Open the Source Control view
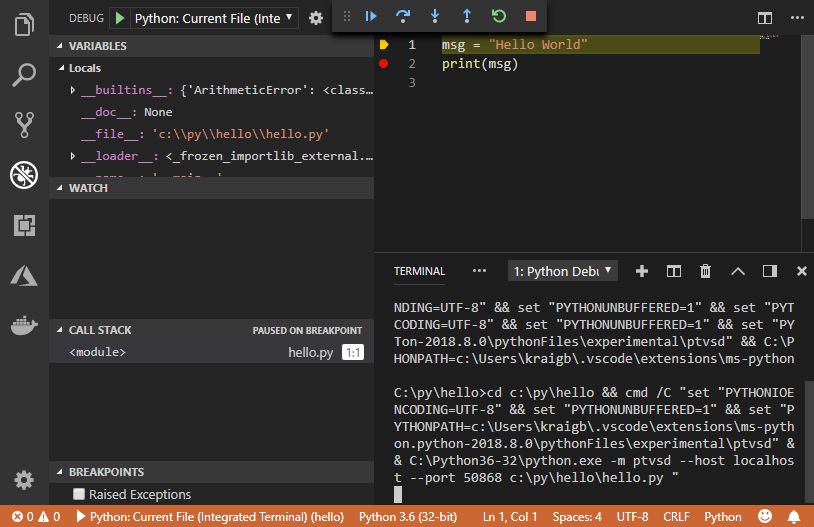Viewport: 814px width, 527px height. tap(24, 125)
